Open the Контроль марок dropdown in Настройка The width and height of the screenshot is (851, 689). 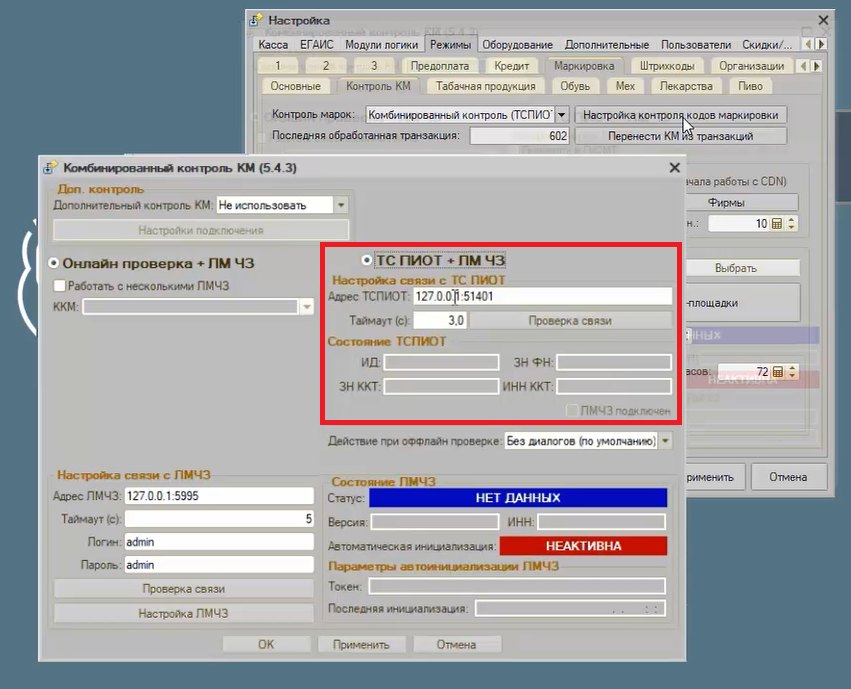pyautogui.click(x=562, y=114)
